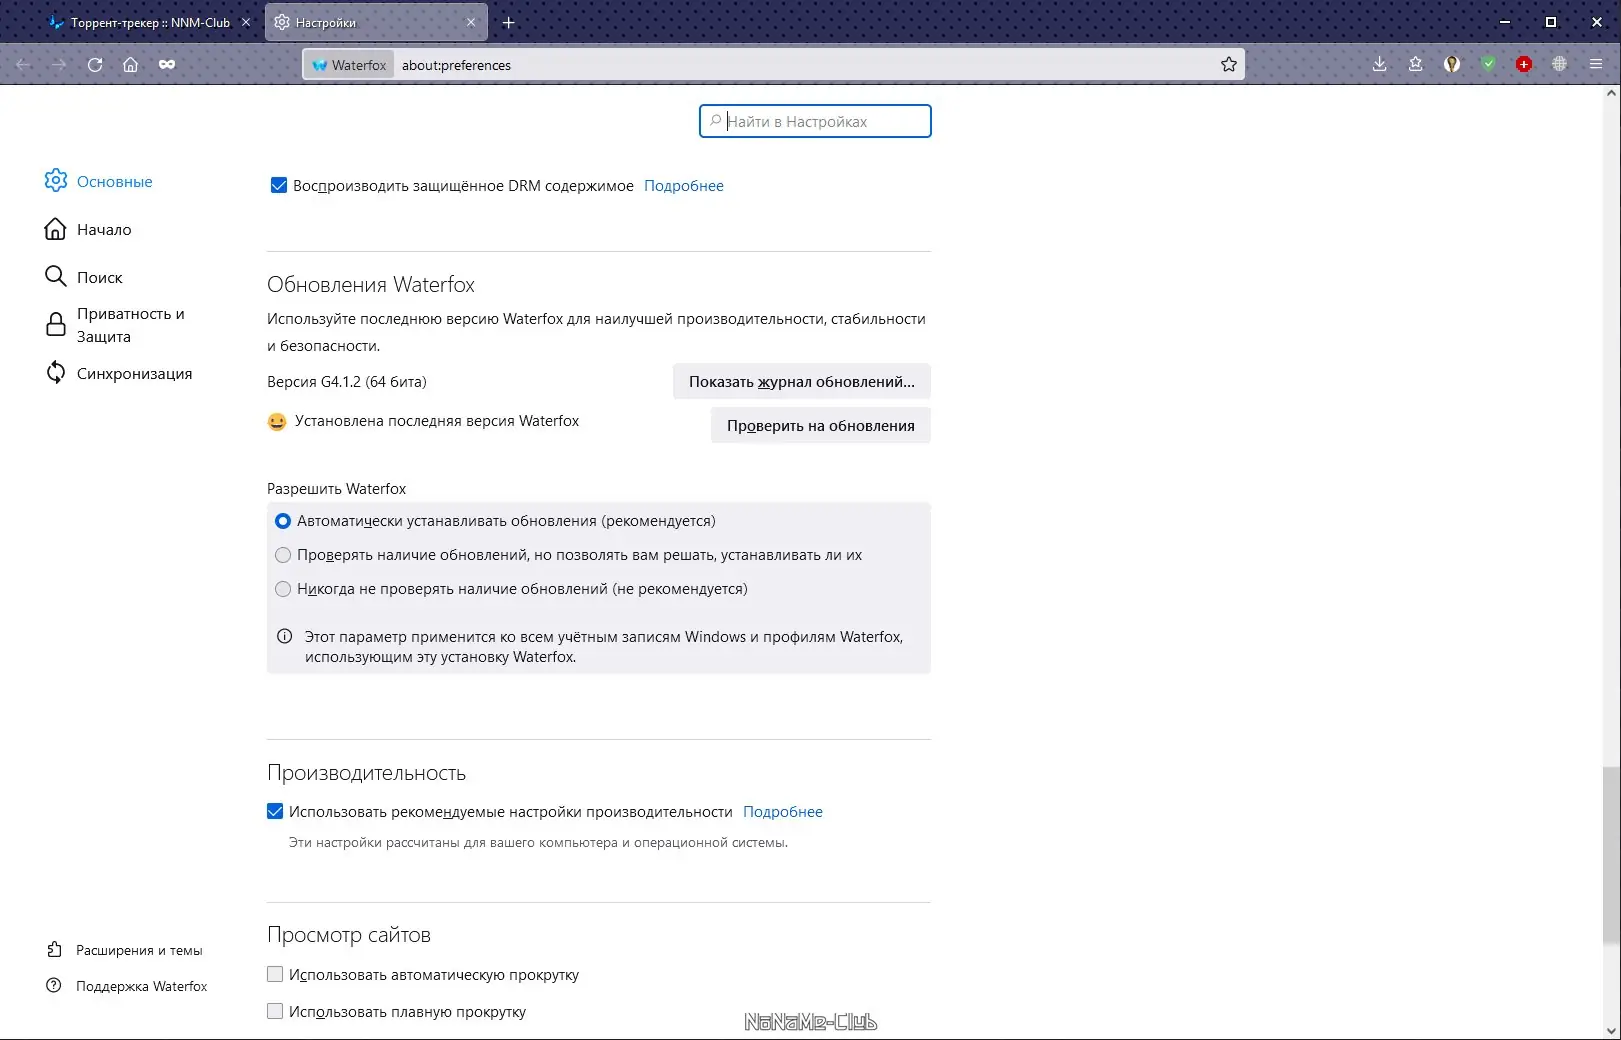Toggle DRM content playback checkbox
Screen dimensions: 1621x1040
point(279,185)
